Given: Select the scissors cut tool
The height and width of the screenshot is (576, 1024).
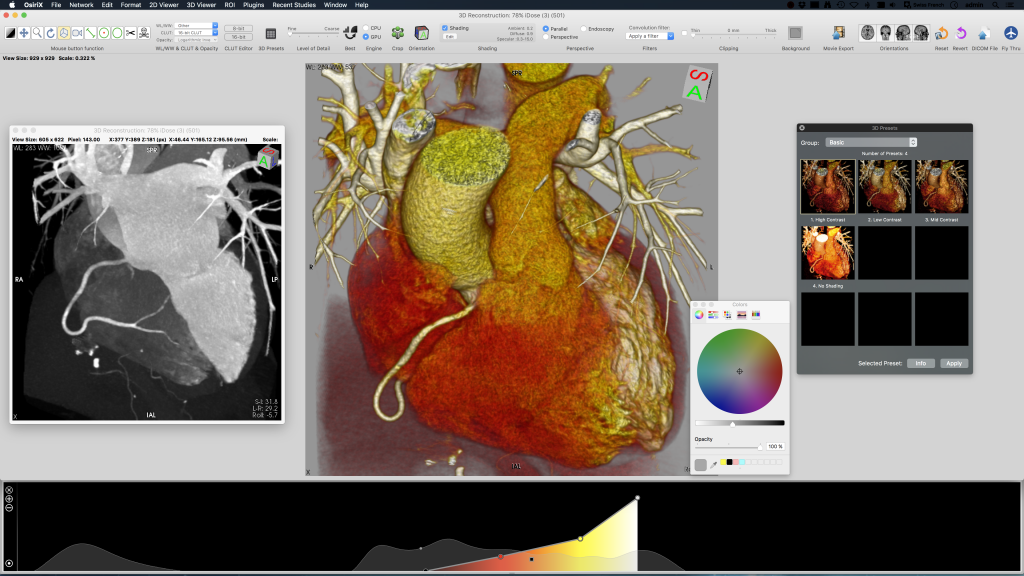Looking at the screenshot, I should (130, 33).
